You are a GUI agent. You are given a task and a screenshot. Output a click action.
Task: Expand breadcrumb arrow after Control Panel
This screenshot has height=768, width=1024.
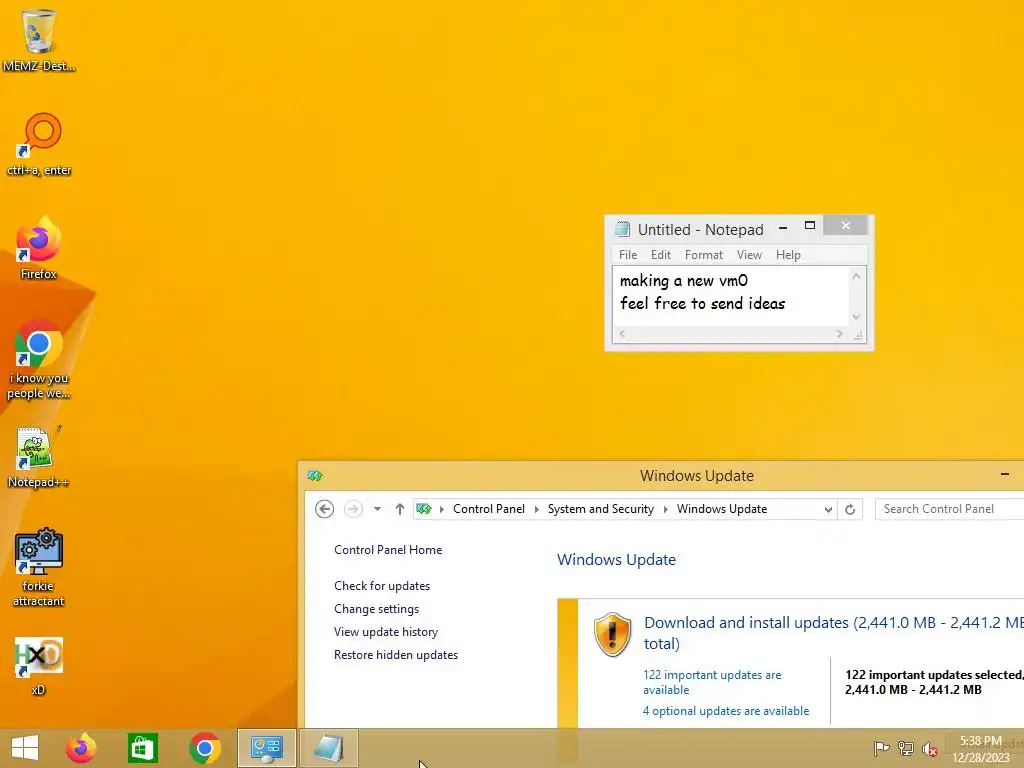[537, 509]
